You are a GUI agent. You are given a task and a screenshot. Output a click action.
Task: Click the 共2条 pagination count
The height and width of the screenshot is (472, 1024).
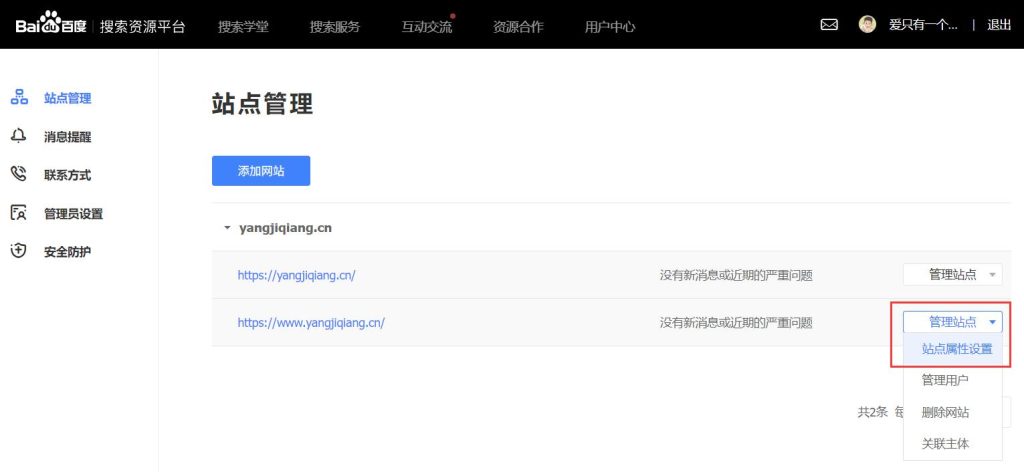click(x=872, y=412)
